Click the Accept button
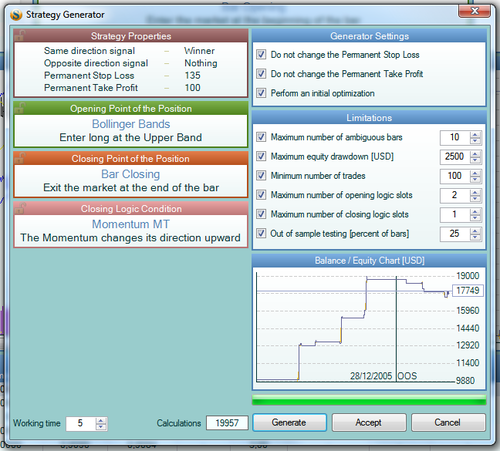The width and height of the screenshot is (500, 451). point(369,422)
